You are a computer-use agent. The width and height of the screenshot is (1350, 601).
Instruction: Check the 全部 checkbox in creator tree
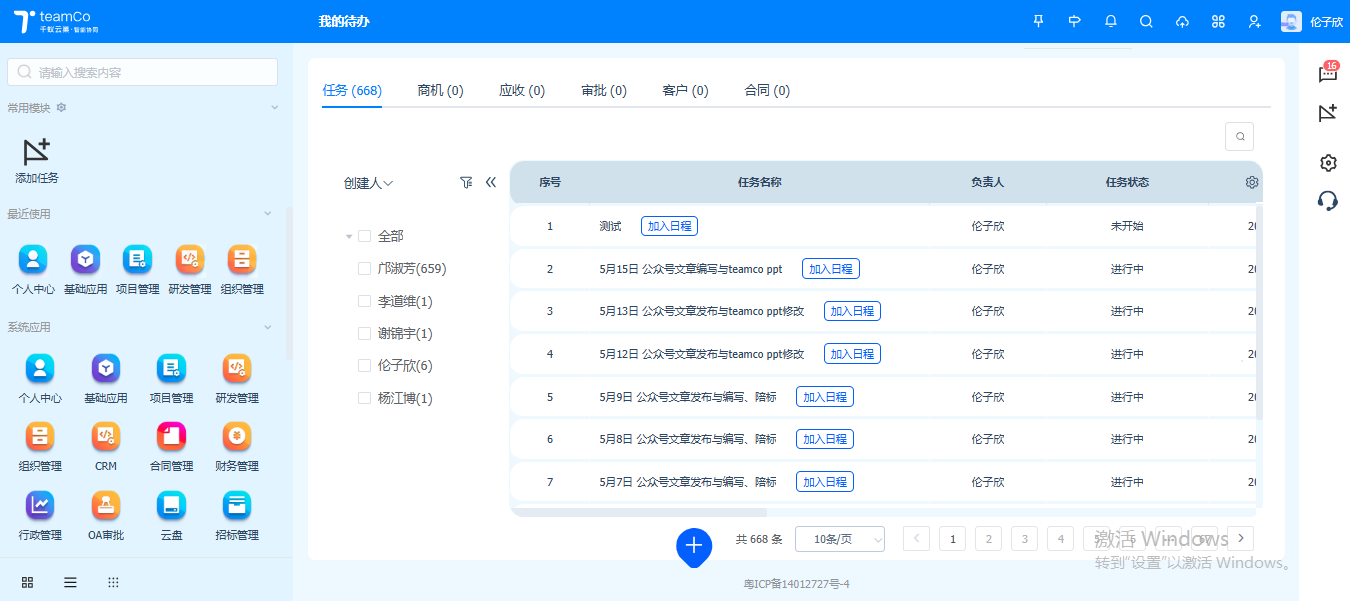point(365,236)
